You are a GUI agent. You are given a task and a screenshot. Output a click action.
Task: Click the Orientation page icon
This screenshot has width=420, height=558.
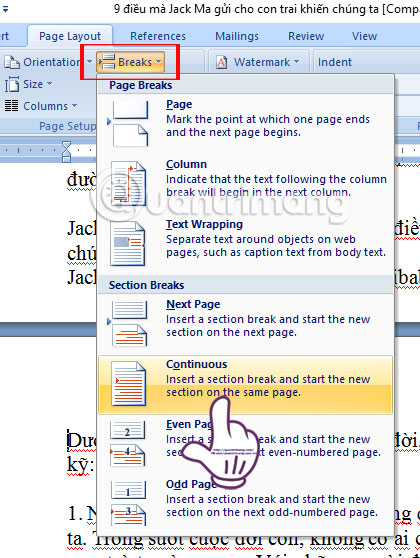pyautogui.click(x=12, y=62)
